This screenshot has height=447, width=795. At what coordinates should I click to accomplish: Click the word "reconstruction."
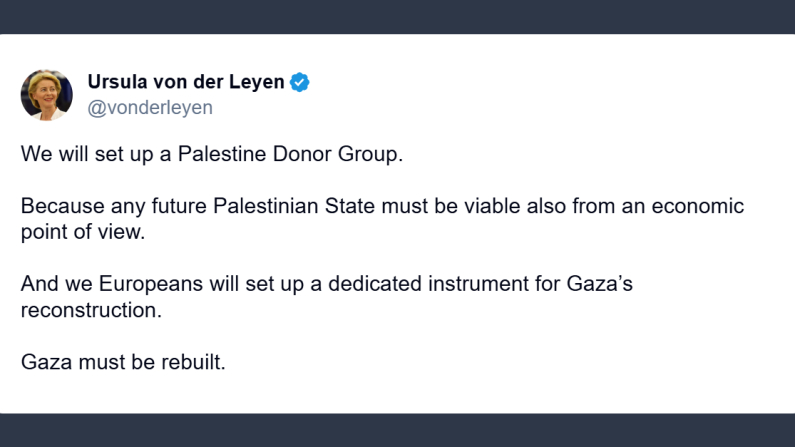[x=91, y=310]
